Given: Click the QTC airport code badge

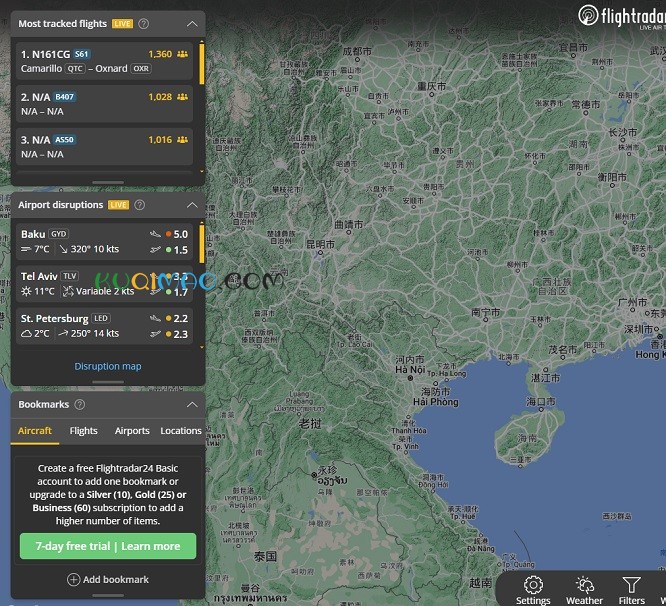Looking at the screenshot, I should 75,68.
